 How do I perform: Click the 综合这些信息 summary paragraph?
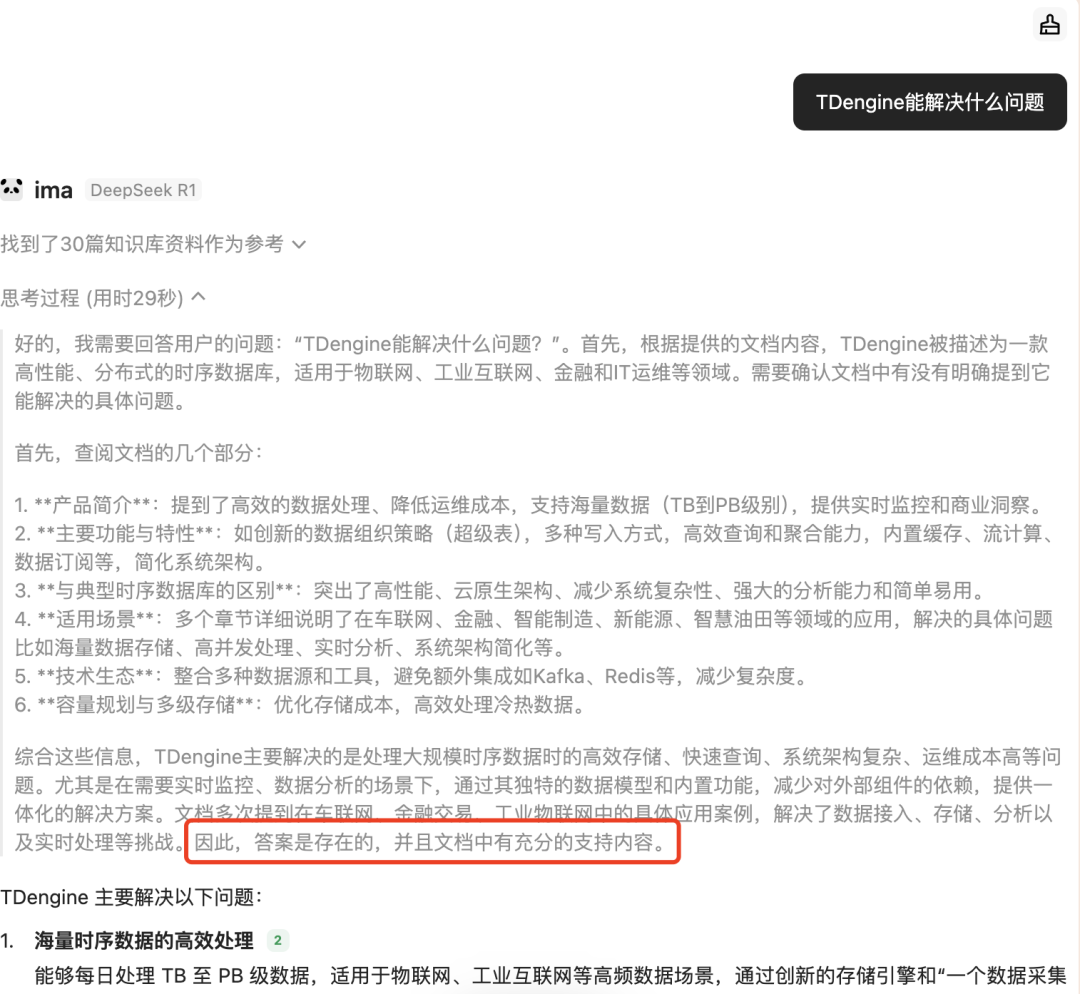[x=538, y=799]
